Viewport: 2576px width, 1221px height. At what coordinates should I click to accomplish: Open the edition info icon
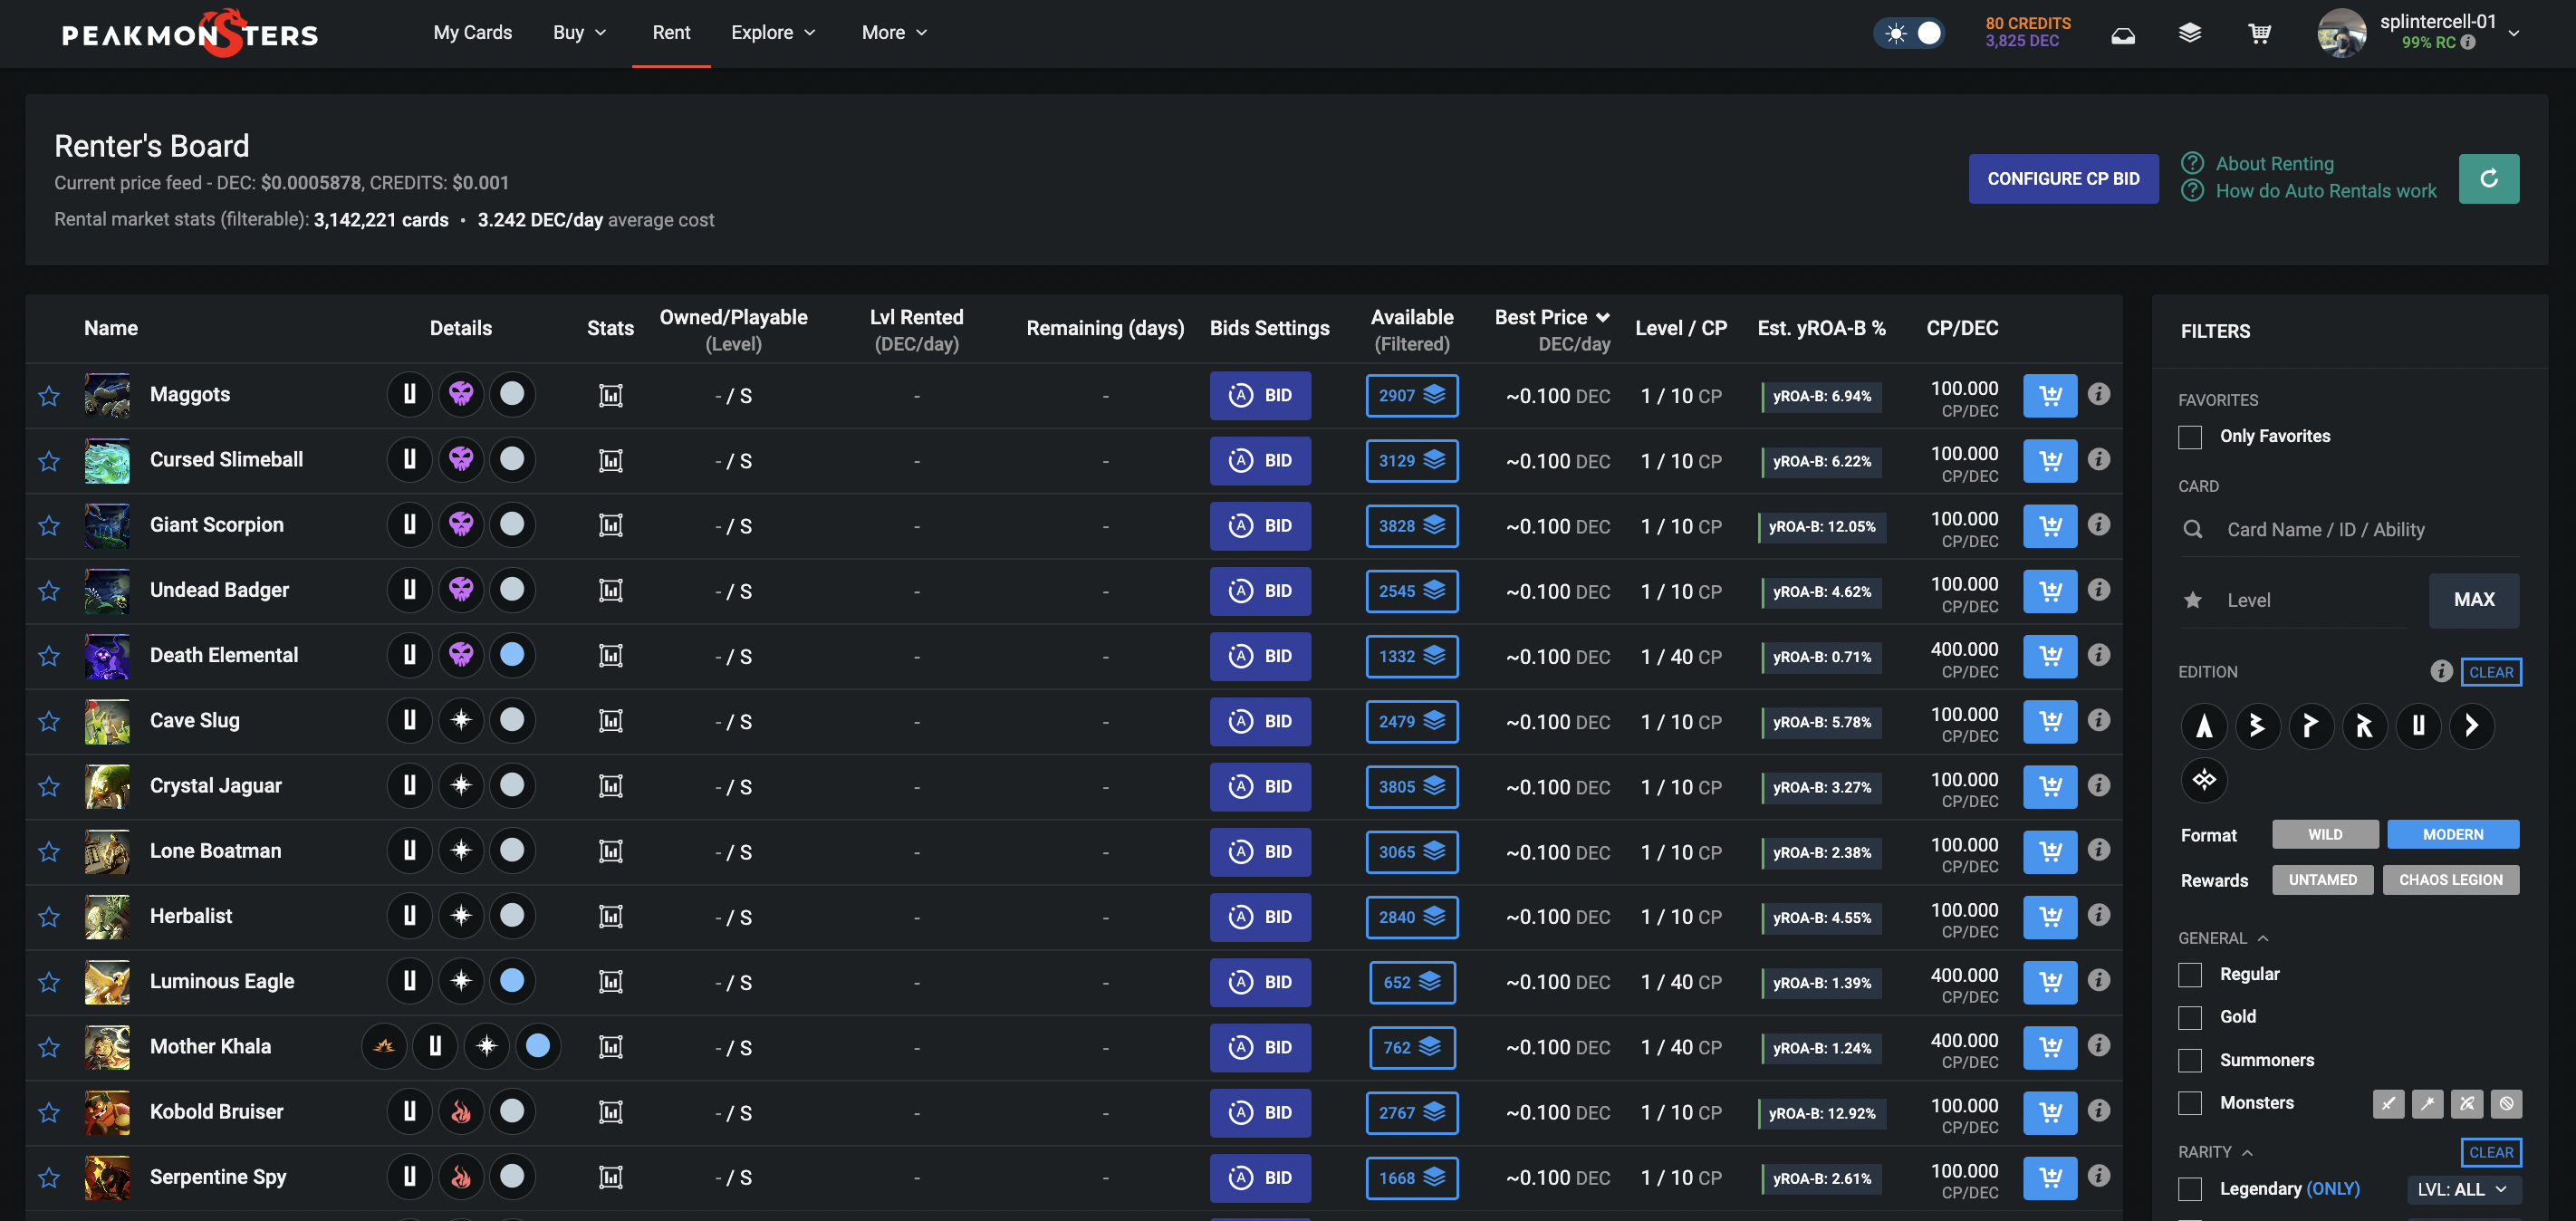click(x=2441, y=671)
